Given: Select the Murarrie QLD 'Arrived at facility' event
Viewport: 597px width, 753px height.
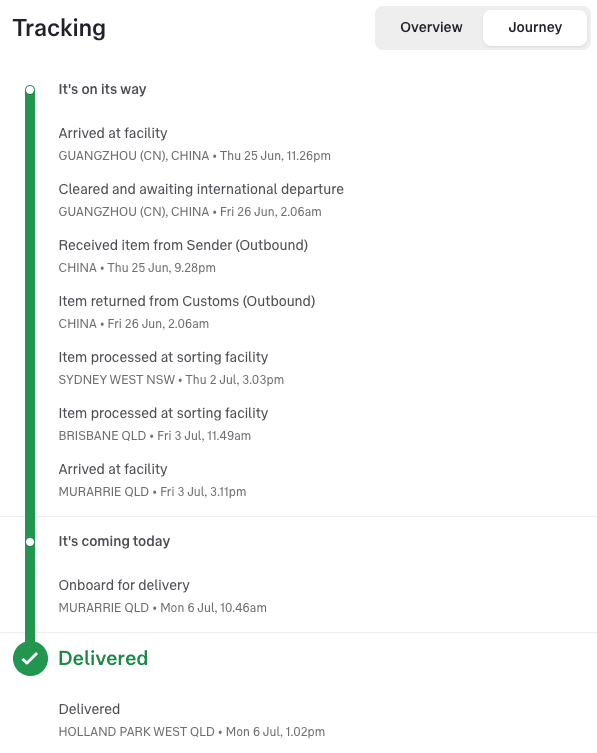Looking at the screenshot, I should 152,480.
